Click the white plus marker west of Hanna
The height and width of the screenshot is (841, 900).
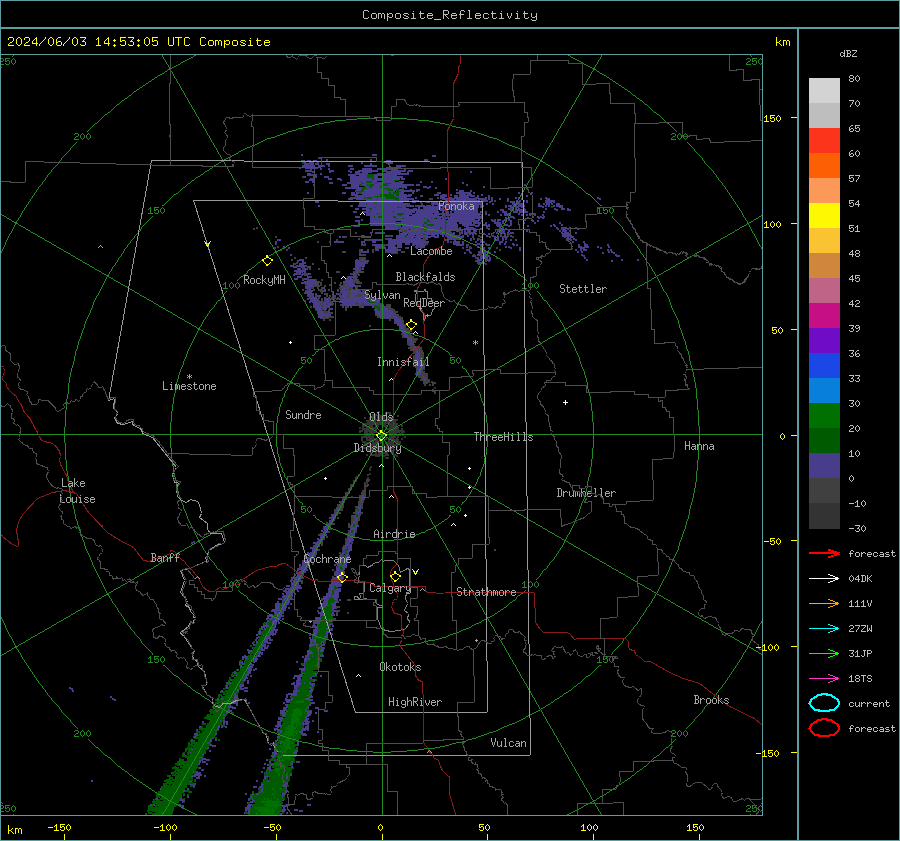pyautogui.click(x=565, y=402)
